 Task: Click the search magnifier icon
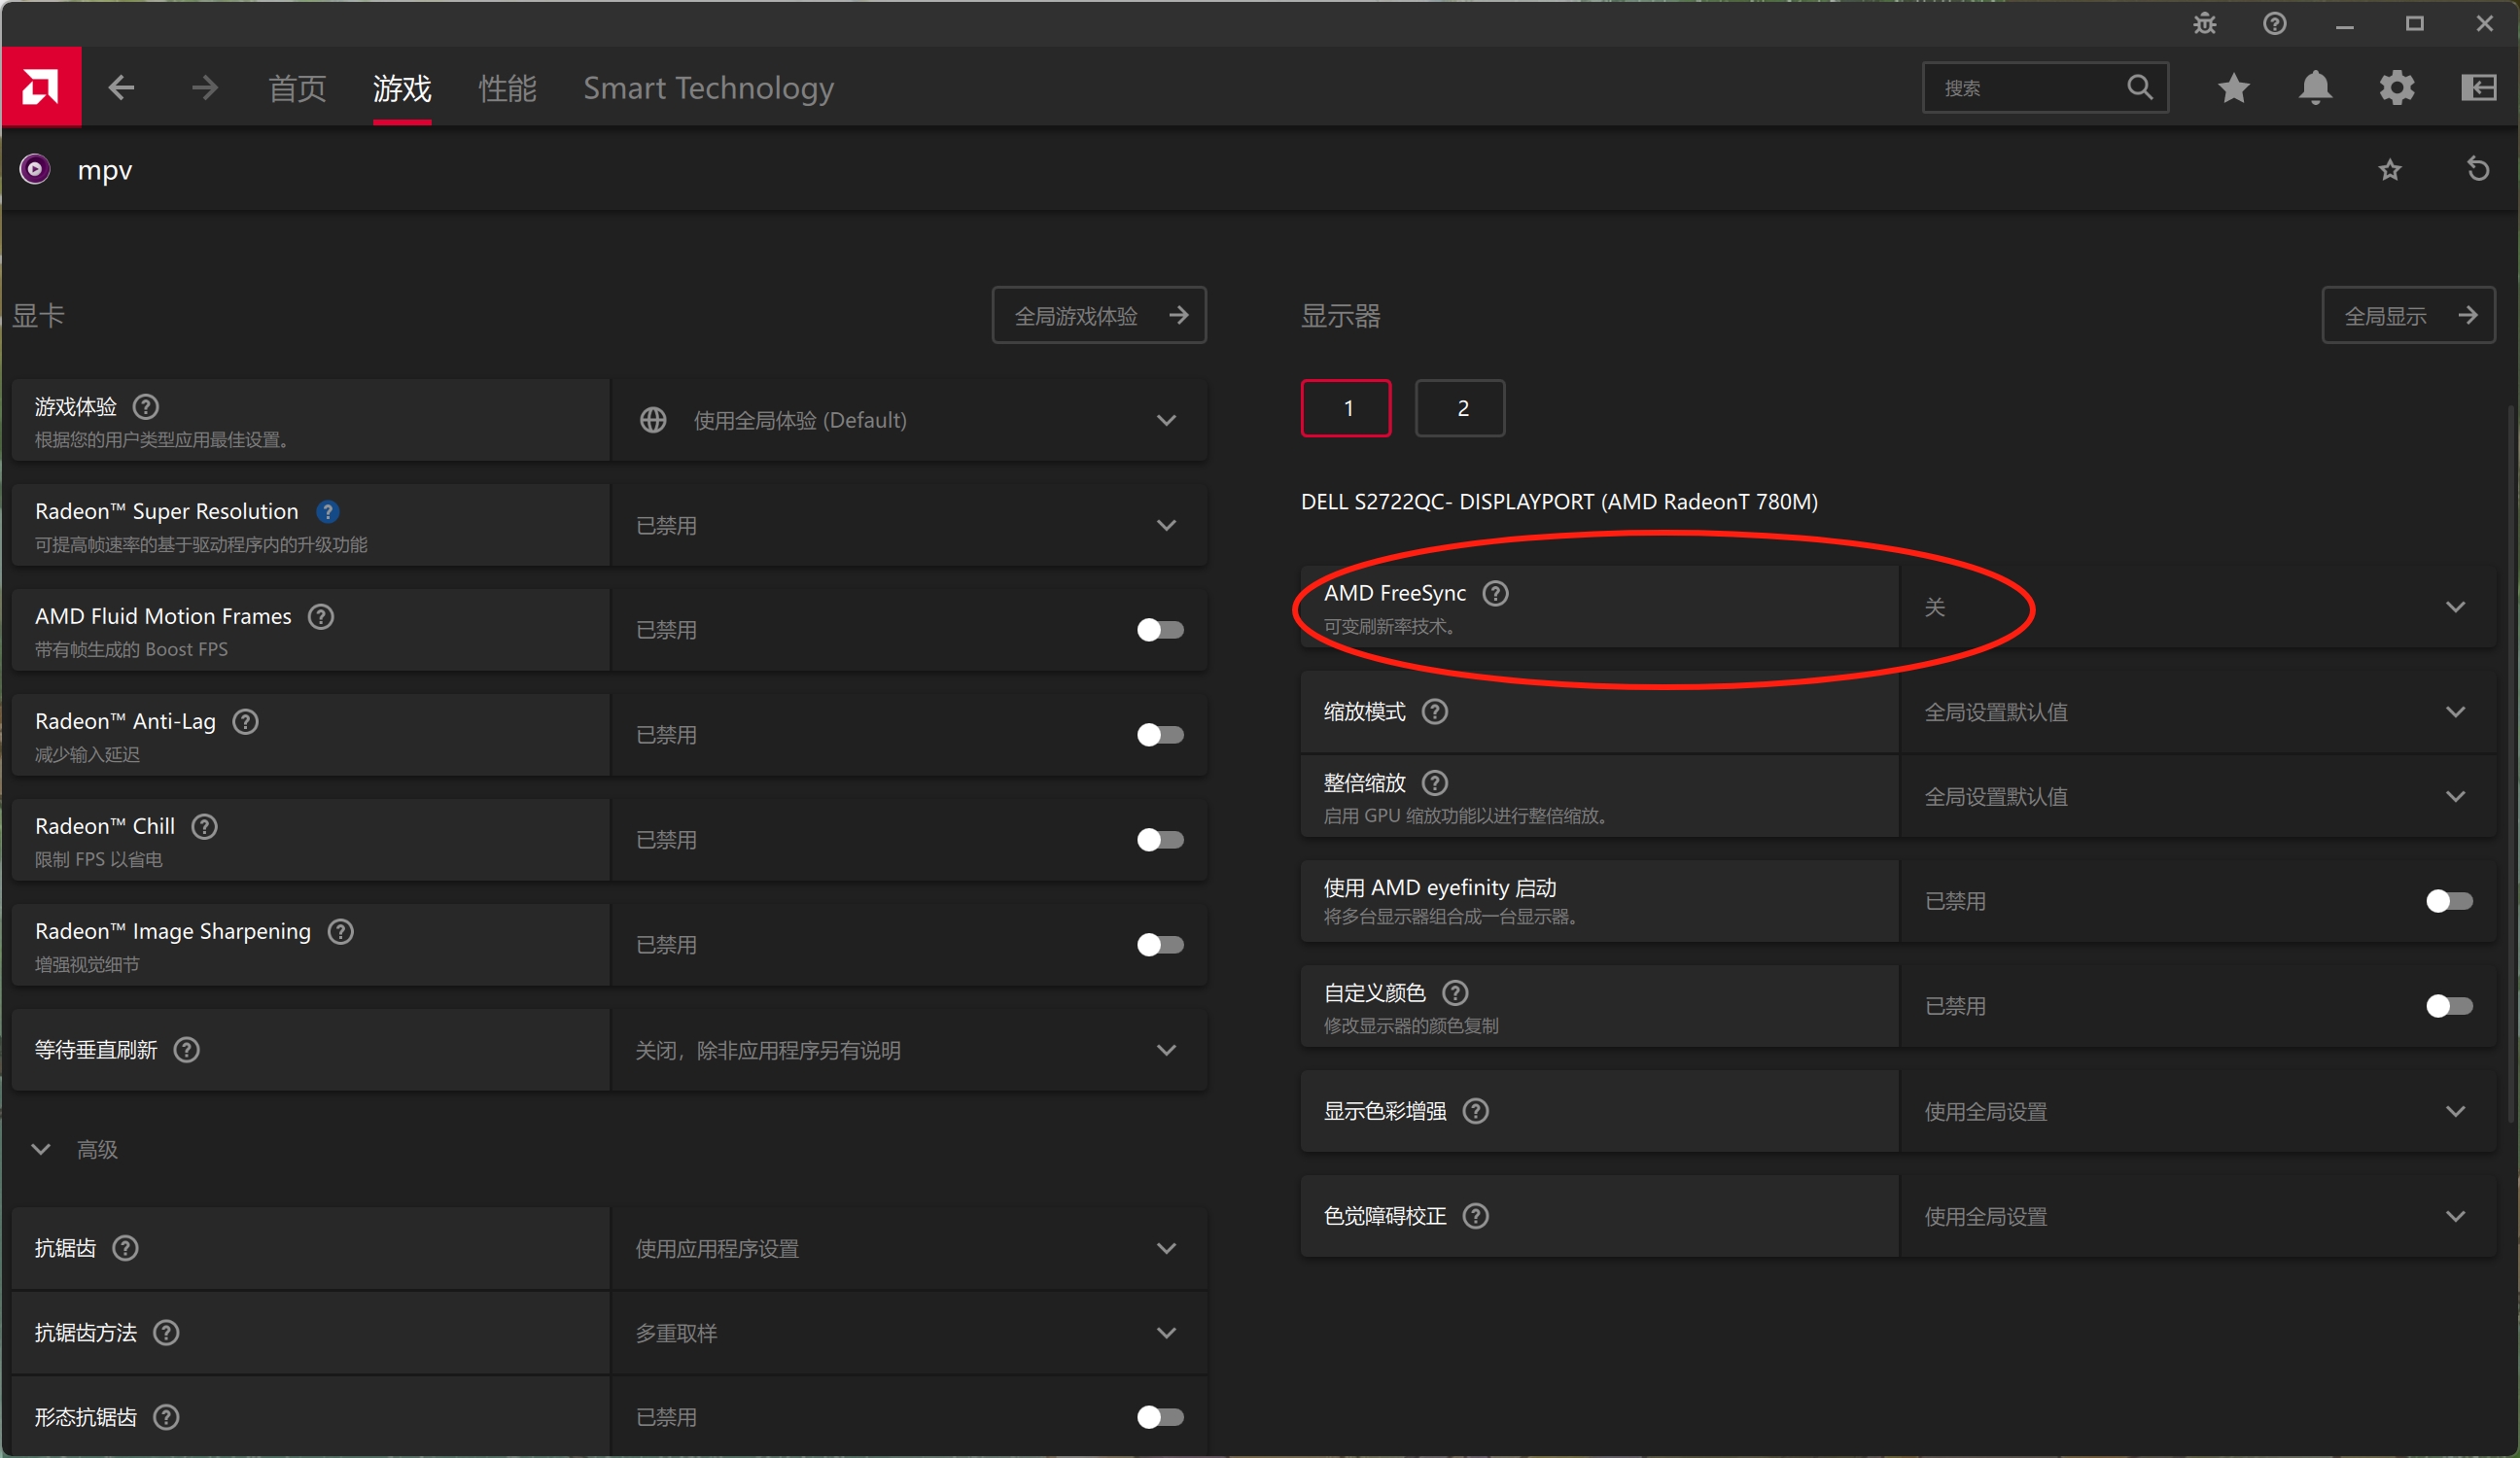click(x=2139, y=88)
